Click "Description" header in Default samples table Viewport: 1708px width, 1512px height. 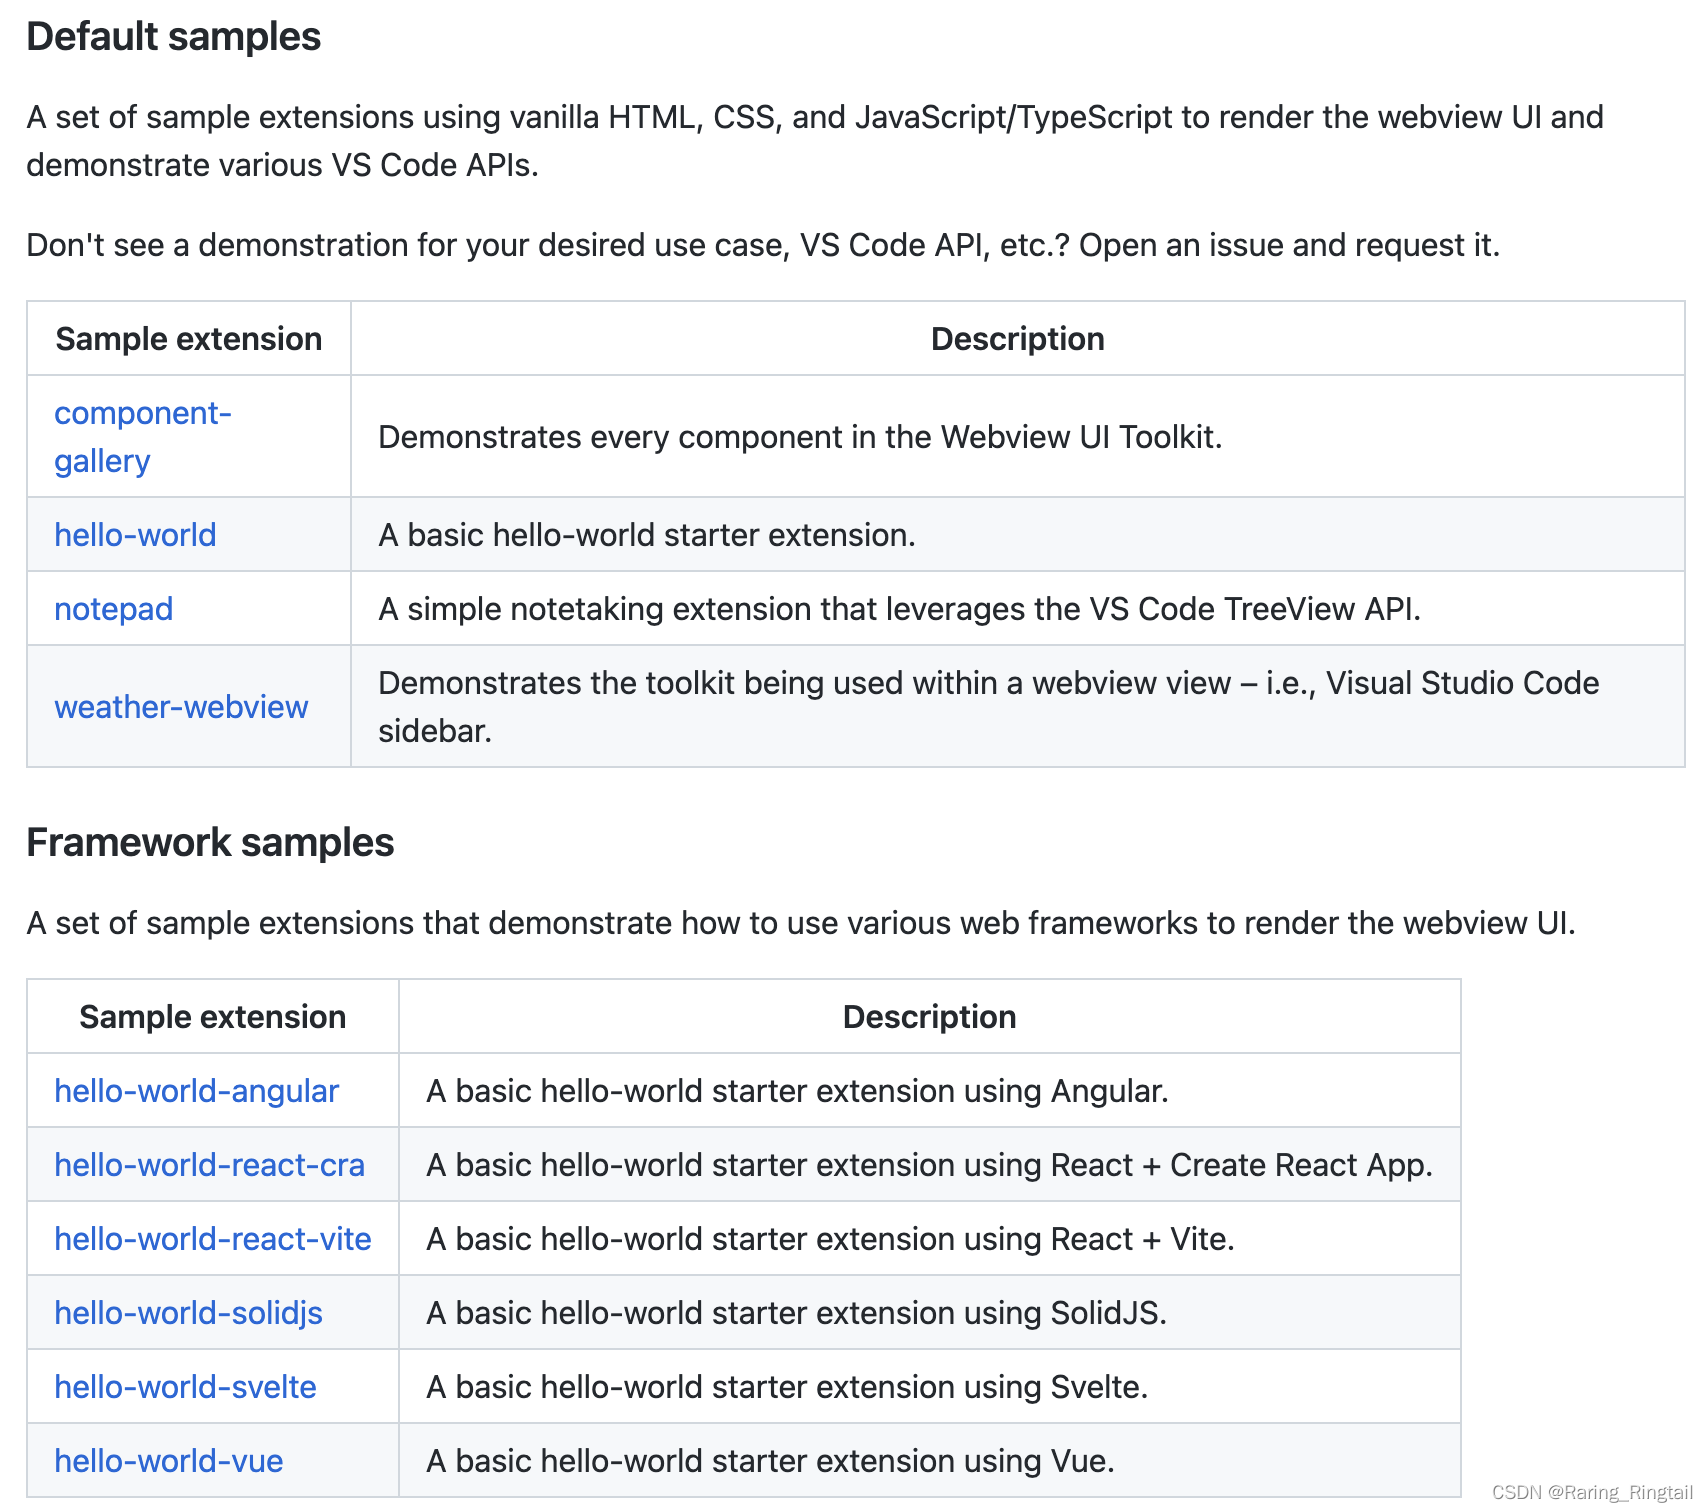pyautogui.click(x=1017, y=339)
